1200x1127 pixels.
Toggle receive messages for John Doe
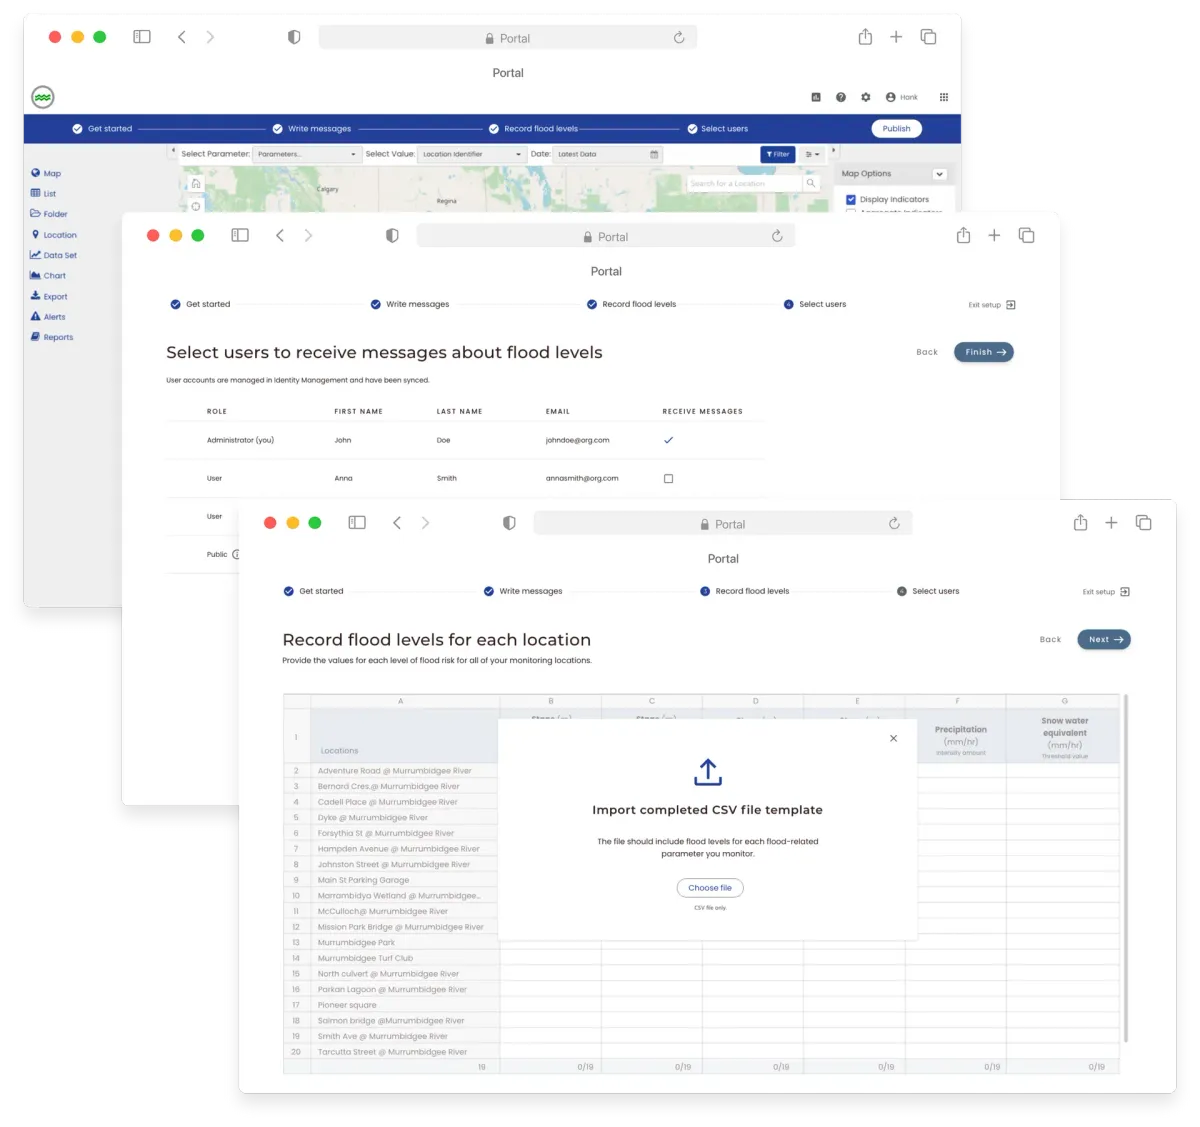[x=668, y=440]
